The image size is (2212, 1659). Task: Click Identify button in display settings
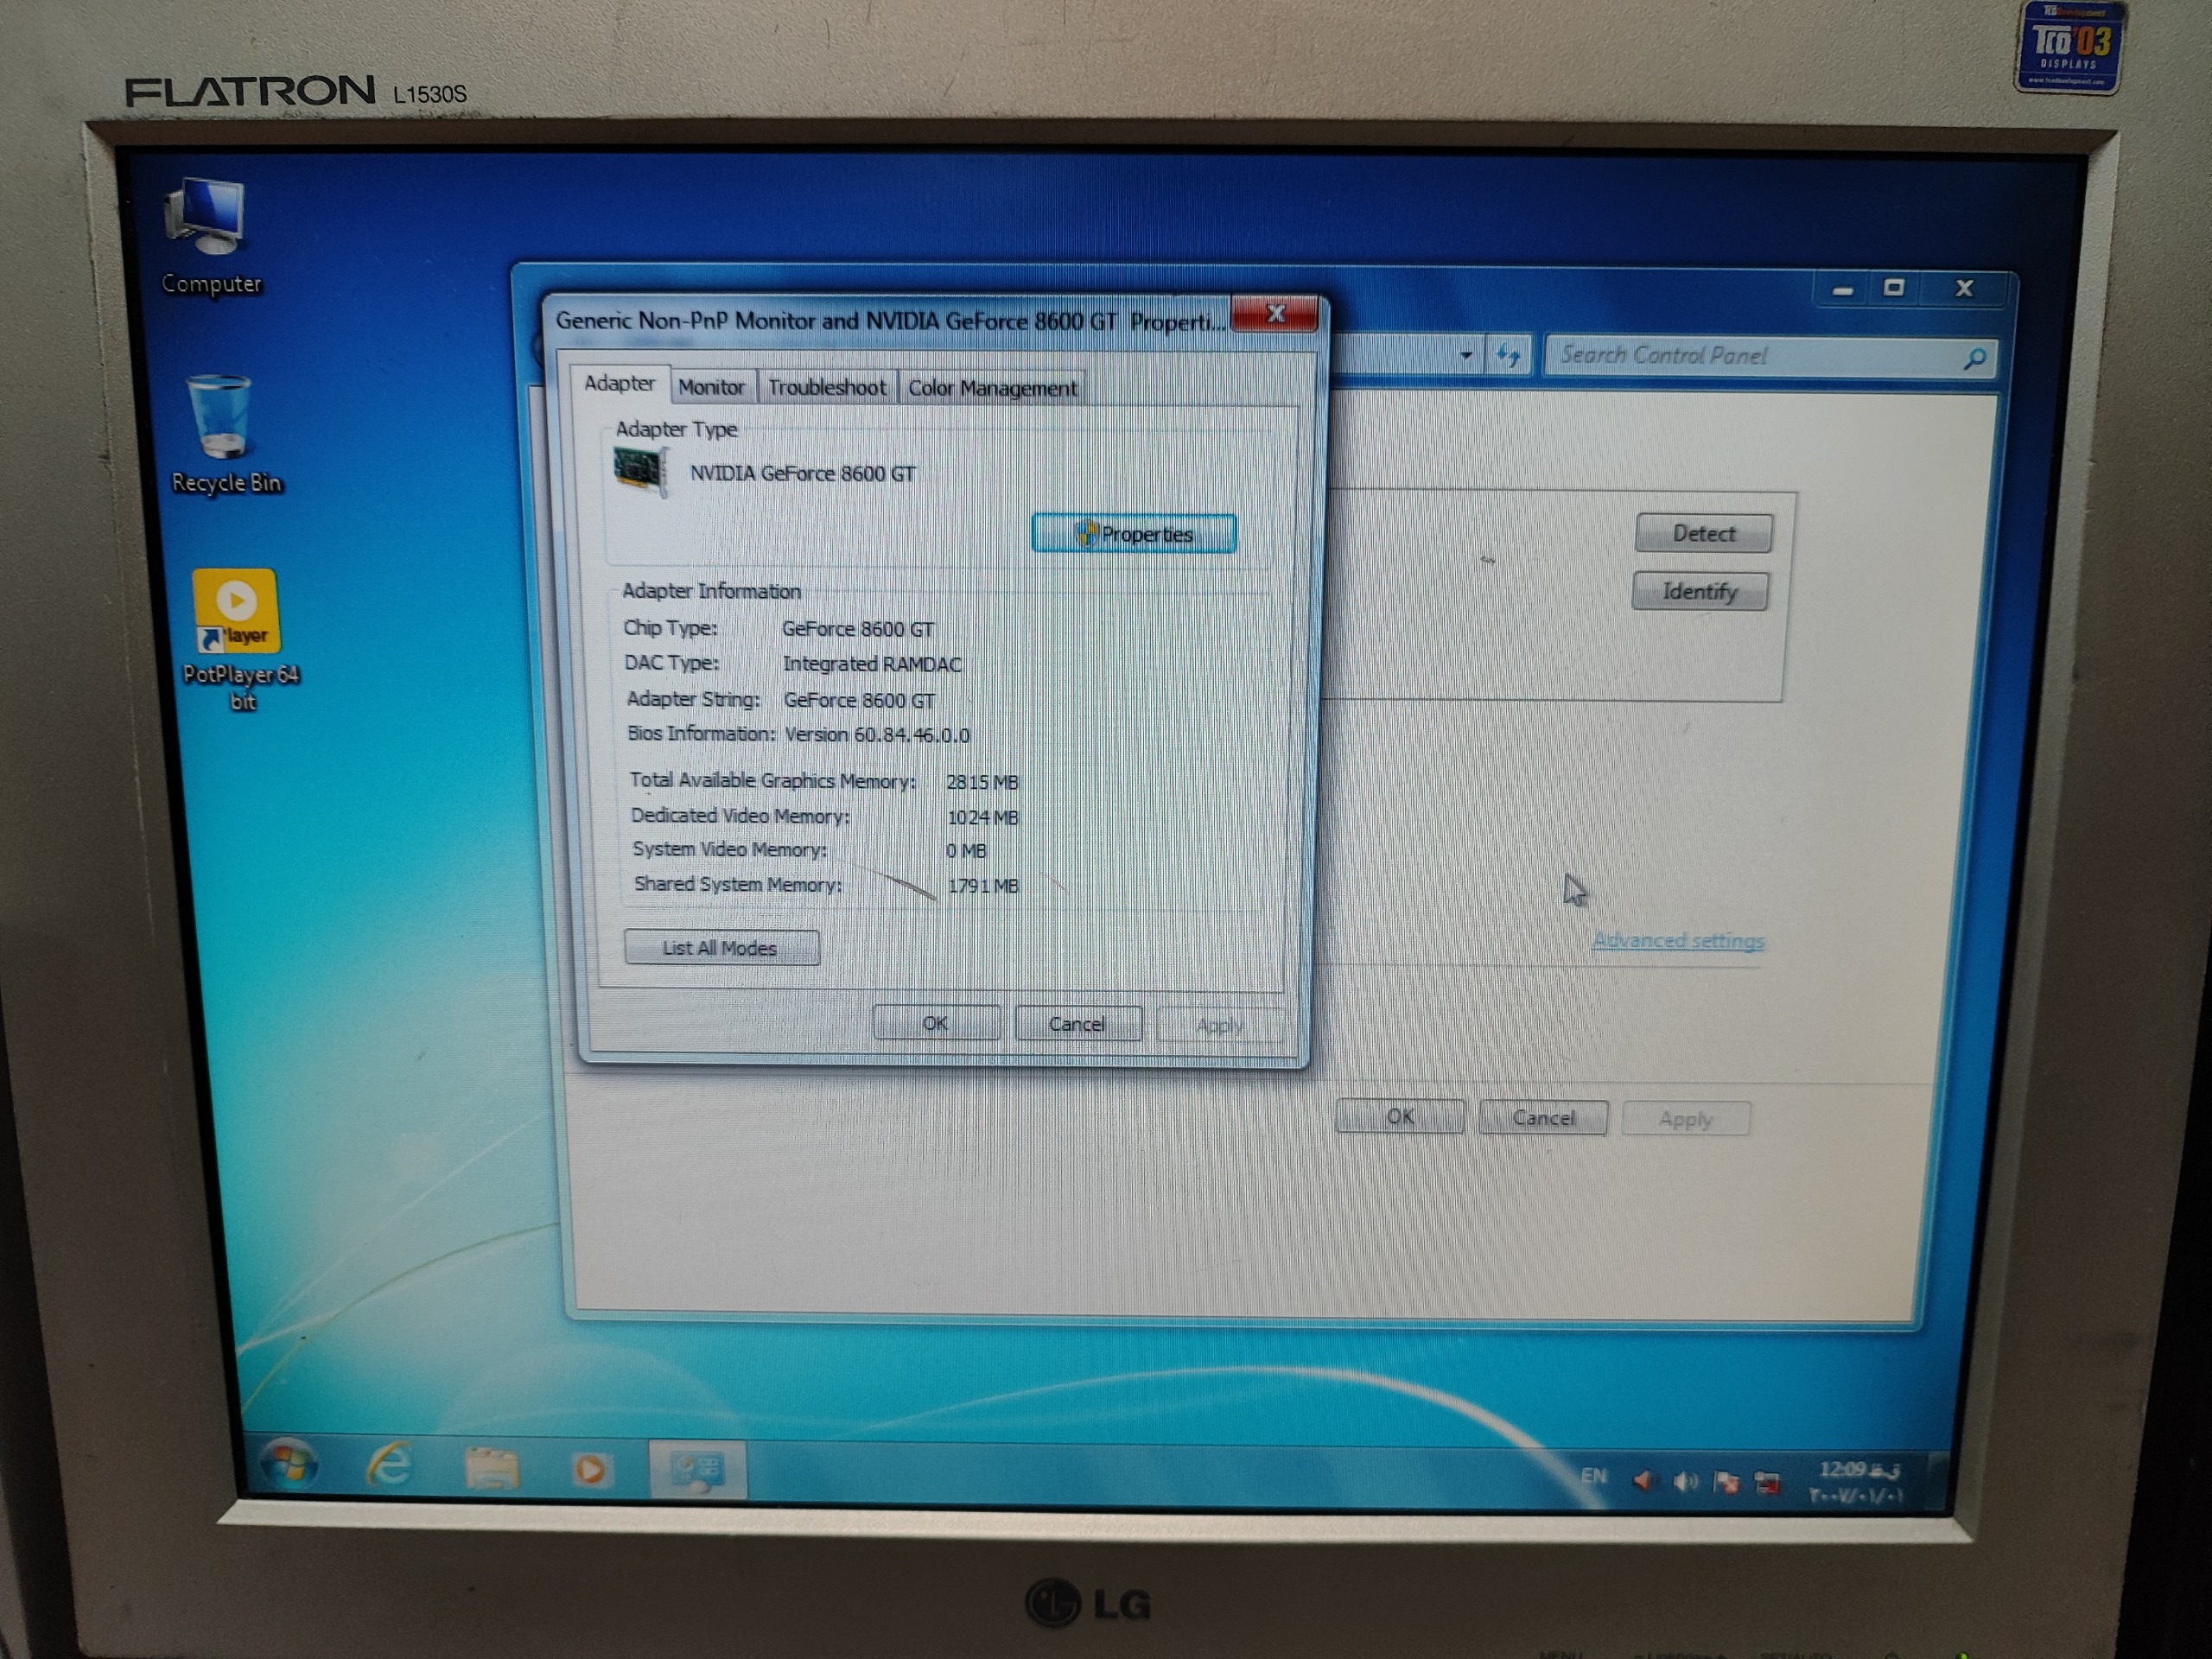tap(1700, 591)
